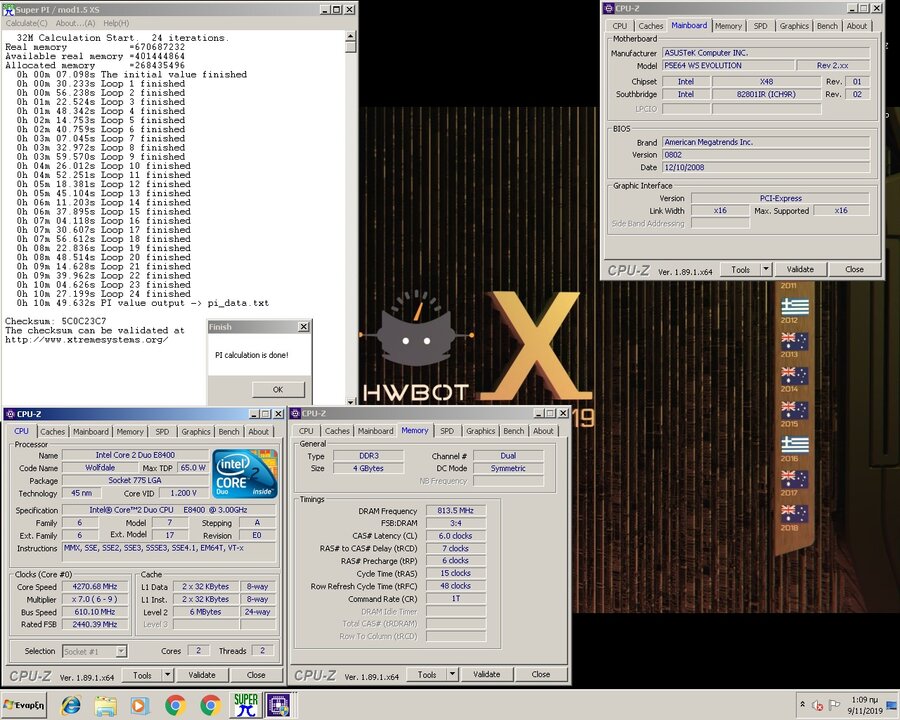900x720 pixels.
Task: Click Validate in Memory window
Action: pyautogui.click(x=486, y=675)
